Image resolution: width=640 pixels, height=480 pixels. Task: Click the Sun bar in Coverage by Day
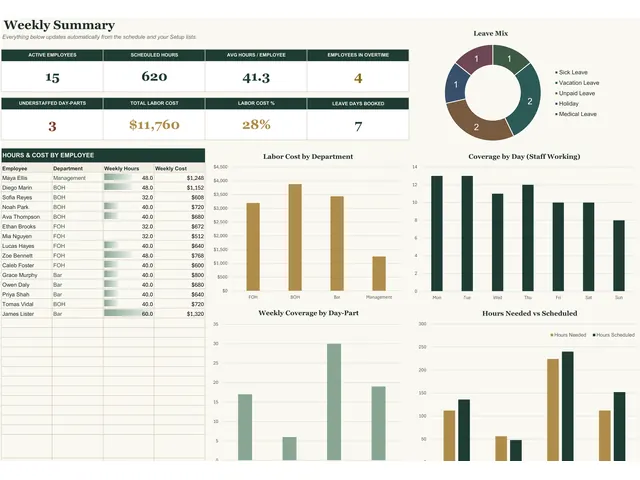point(619,256)
